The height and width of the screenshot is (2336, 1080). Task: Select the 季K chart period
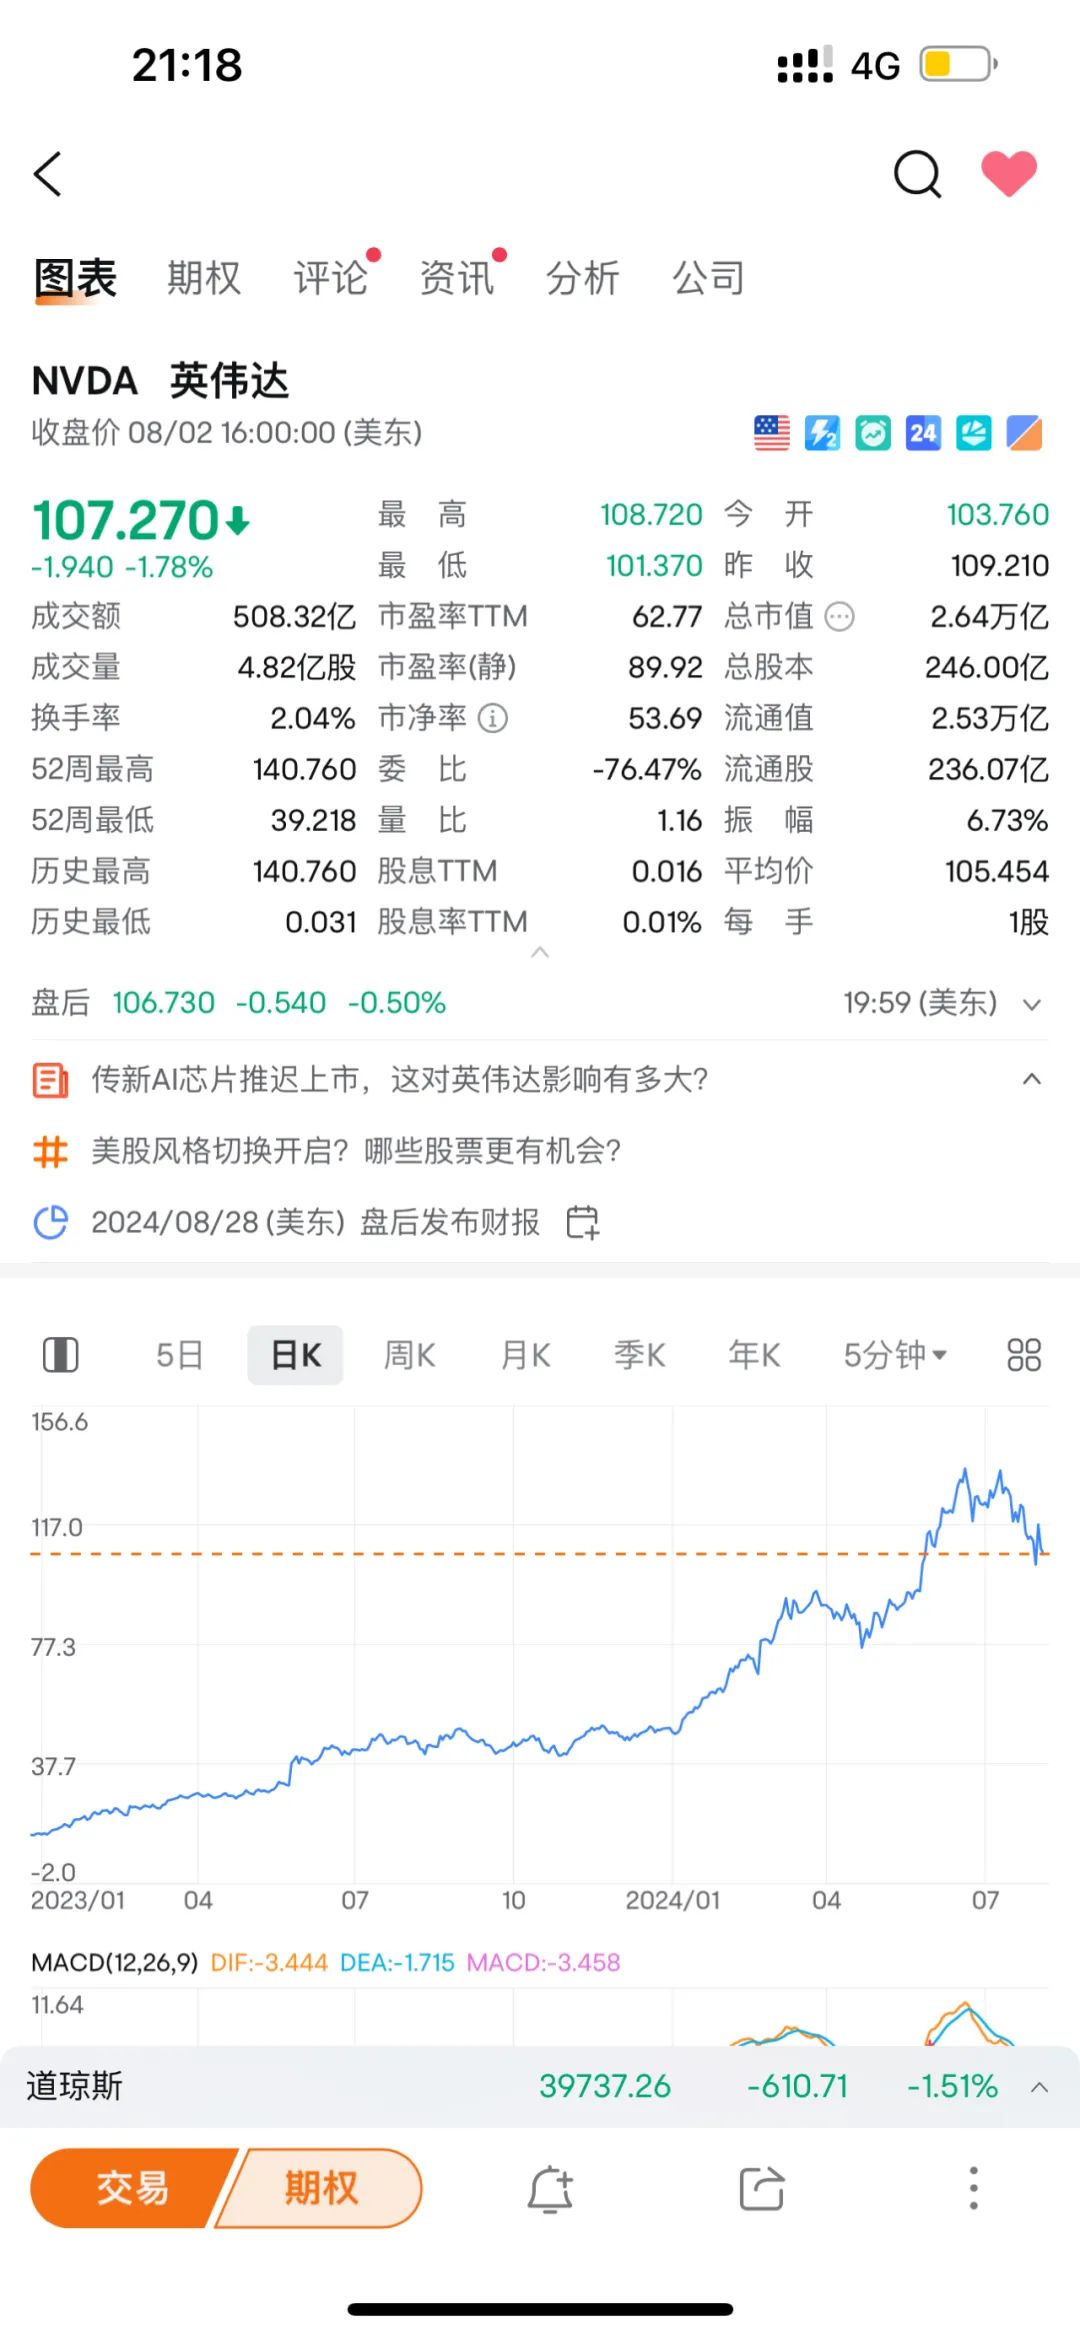click(640, 1356)
